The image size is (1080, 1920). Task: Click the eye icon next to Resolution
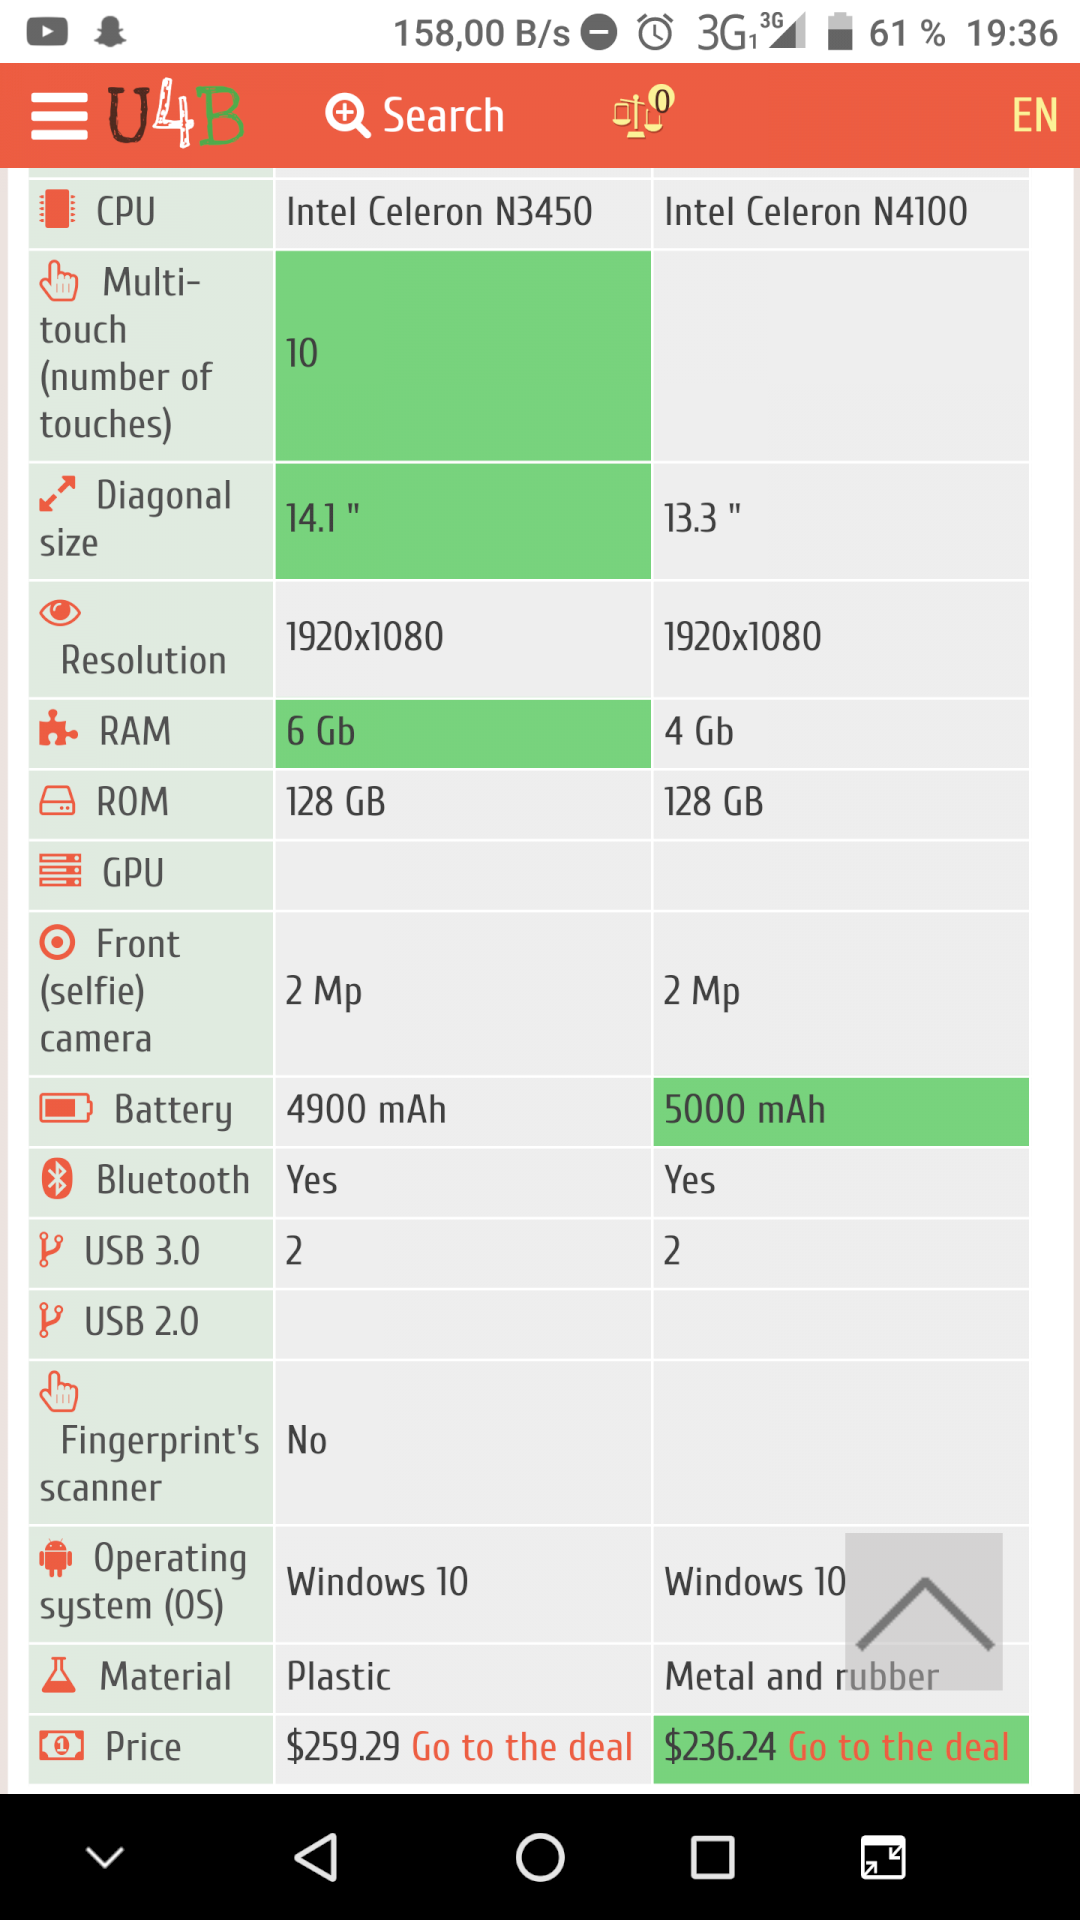[x=62, y=612]
